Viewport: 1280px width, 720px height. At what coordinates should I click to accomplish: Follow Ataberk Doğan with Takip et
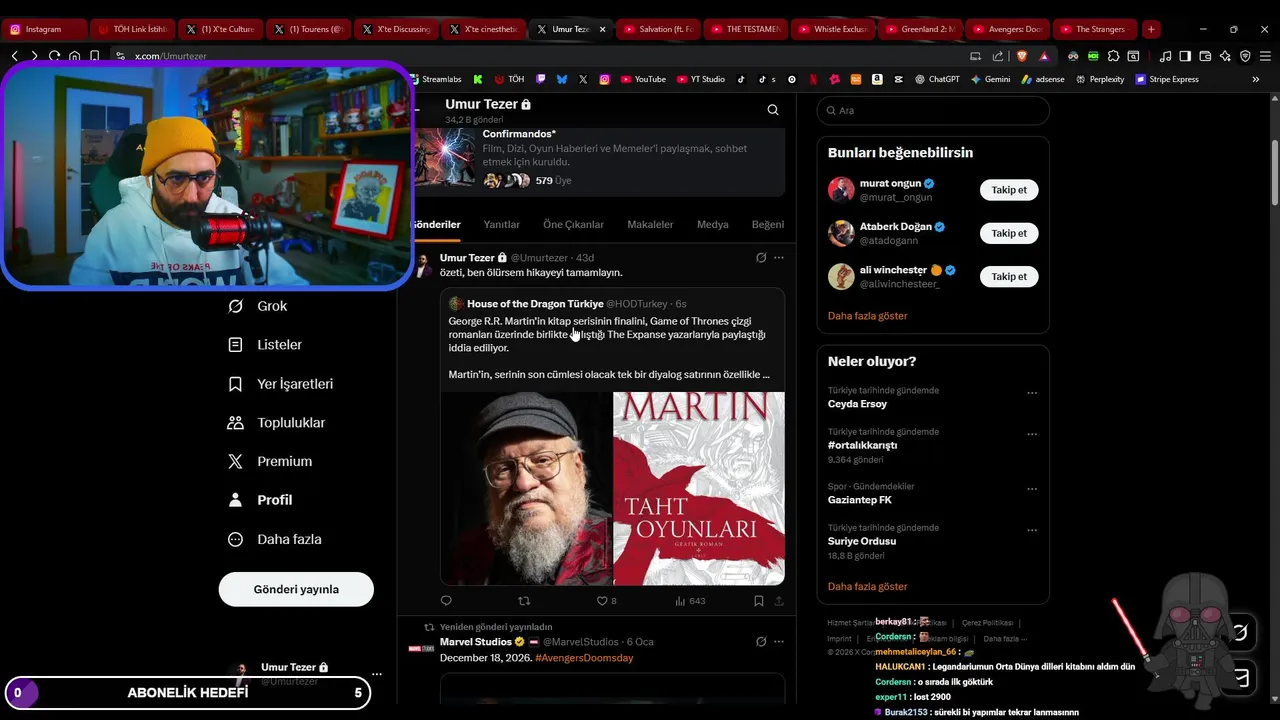pos(1009,233)
